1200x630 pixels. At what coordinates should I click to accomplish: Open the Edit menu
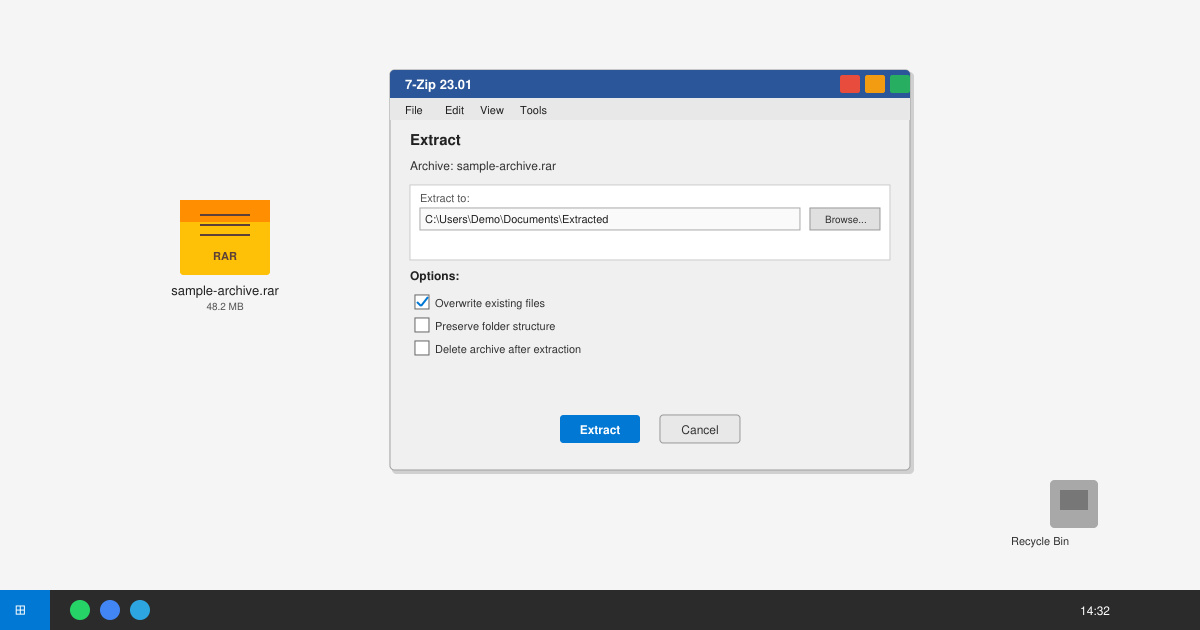pyautogui.click(x=454, y=110)
